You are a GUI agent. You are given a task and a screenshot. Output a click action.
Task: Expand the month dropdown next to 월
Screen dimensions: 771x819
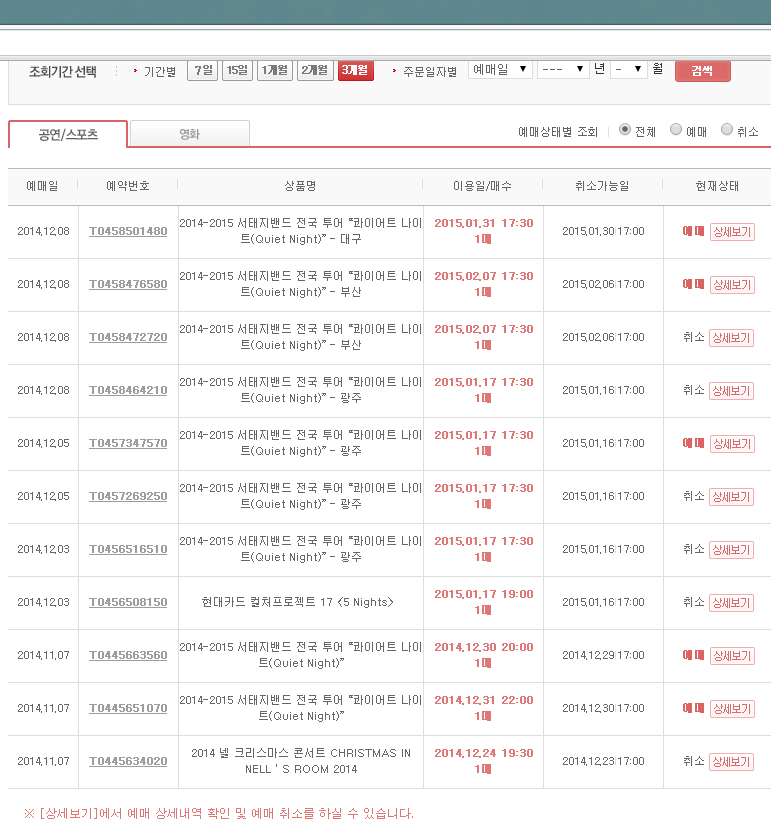tap(629, 70)
